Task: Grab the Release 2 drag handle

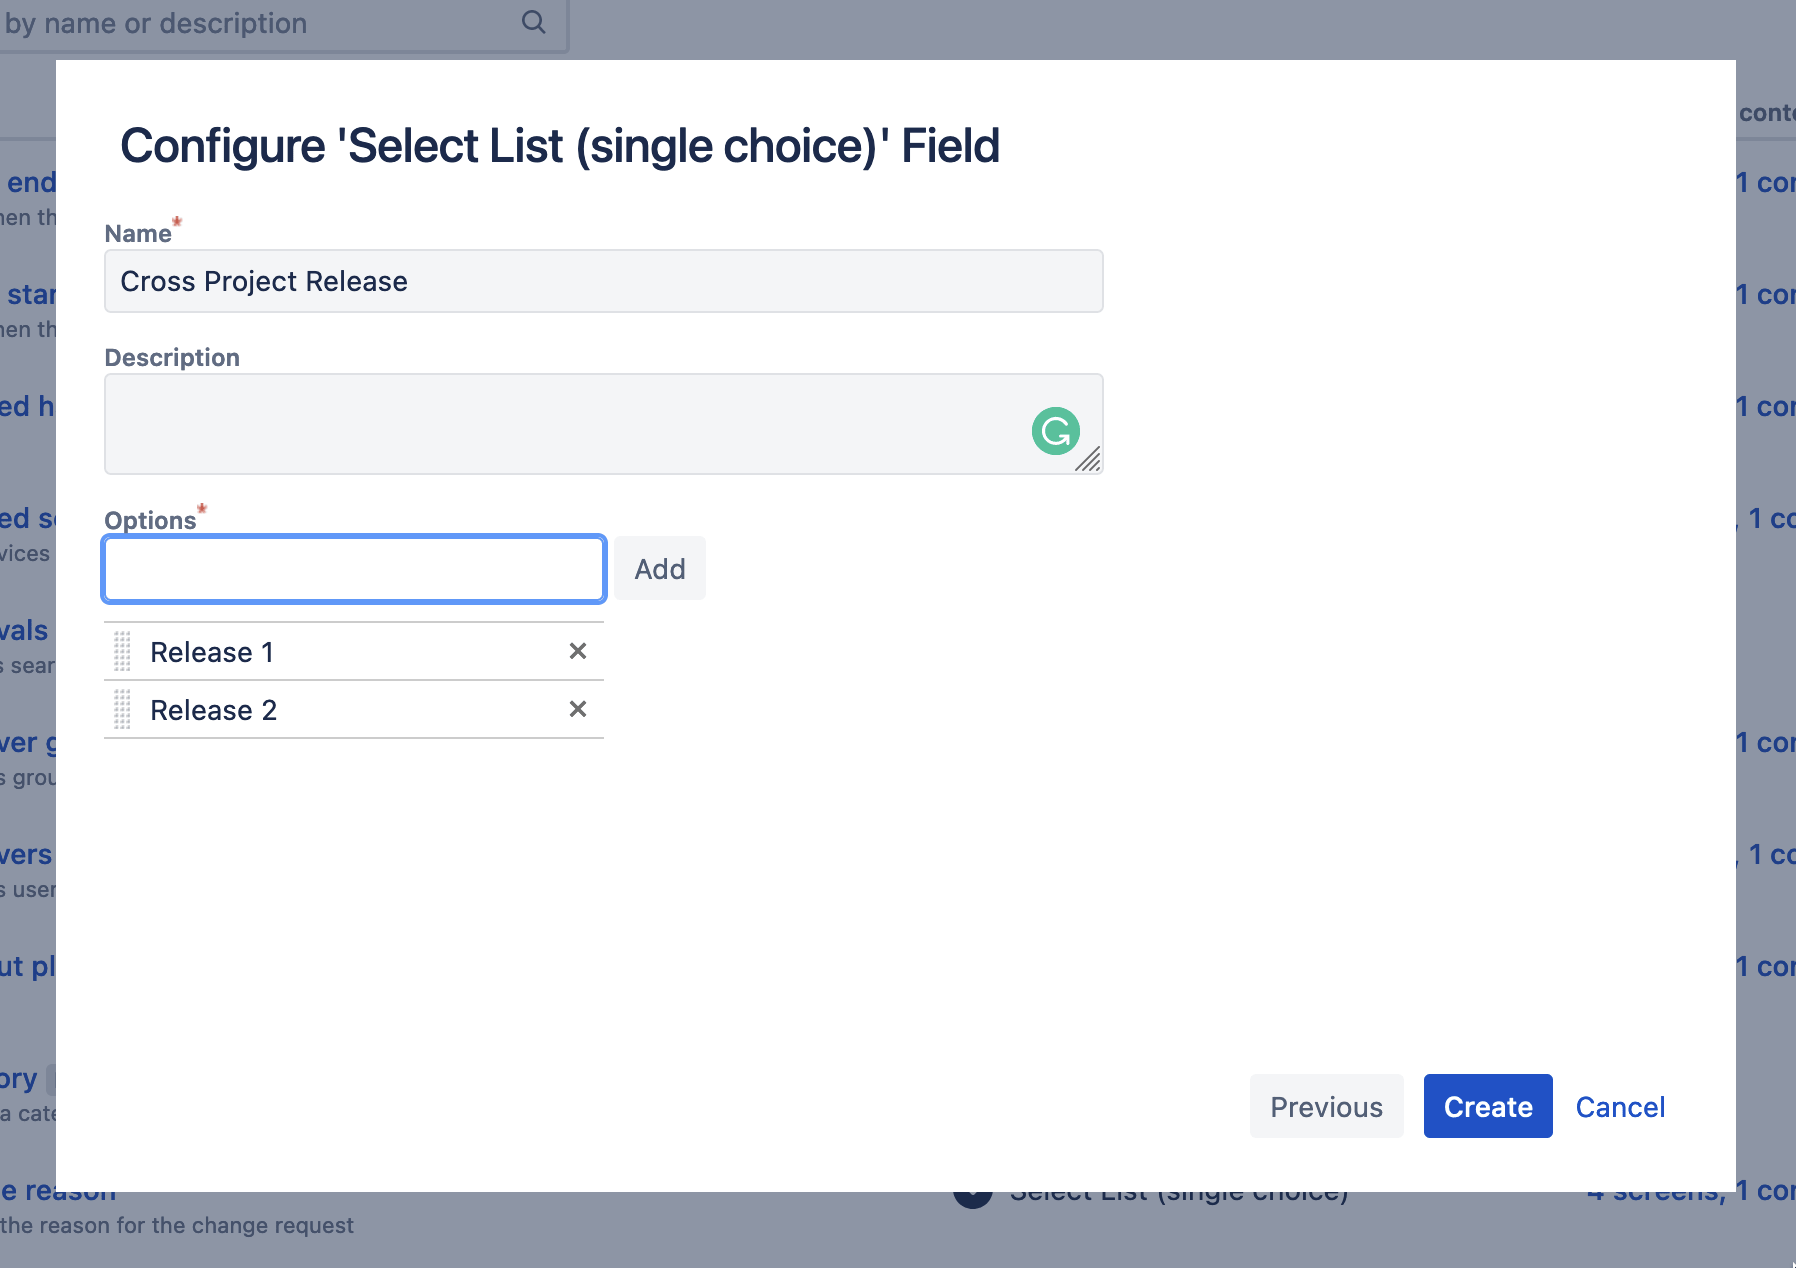Action: click(122, 709)
